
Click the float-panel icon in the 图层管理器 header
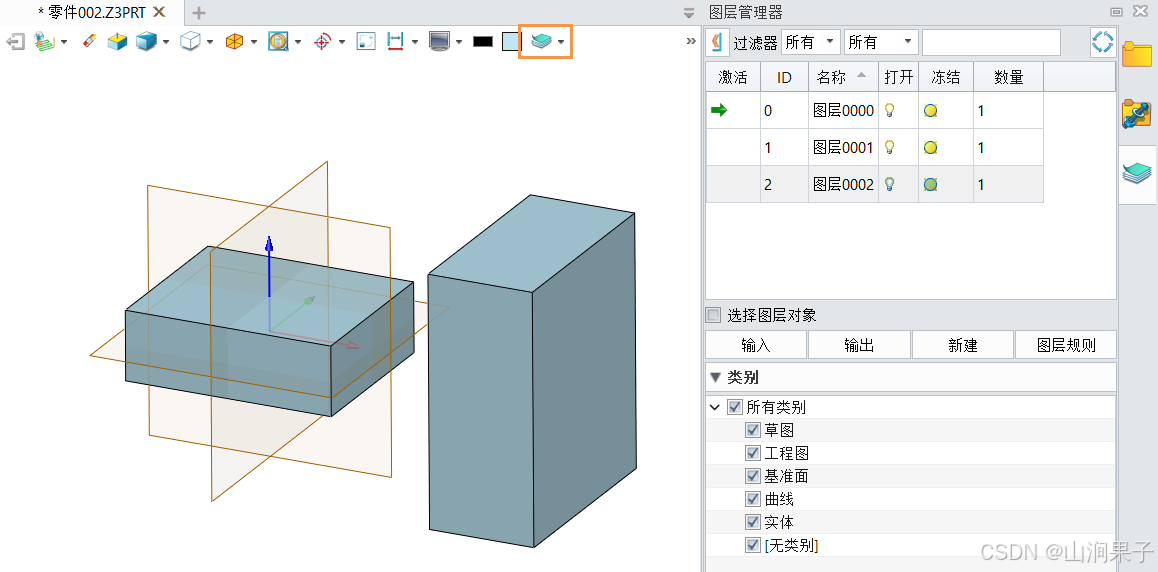1117,12
